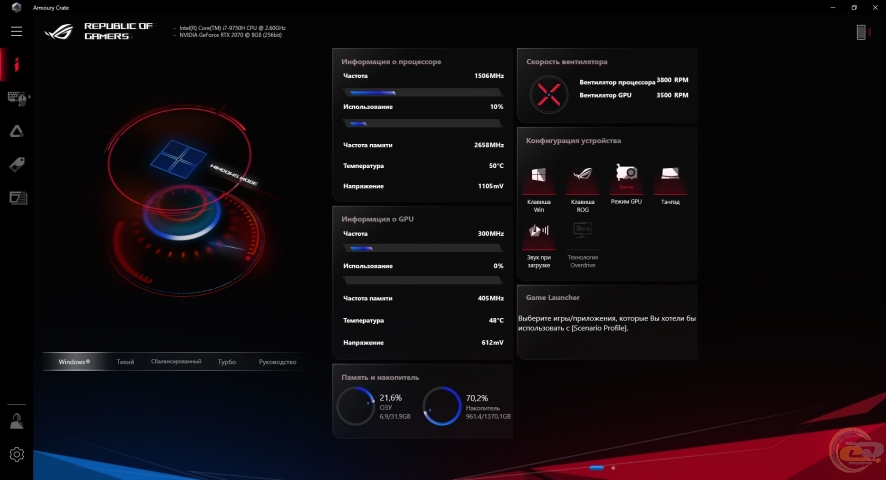Image resolution: width=886 pixels, height=480 pixels.
Task: Toggle the GPU mode (Режим GPU) setting
Action: [626, 184]
